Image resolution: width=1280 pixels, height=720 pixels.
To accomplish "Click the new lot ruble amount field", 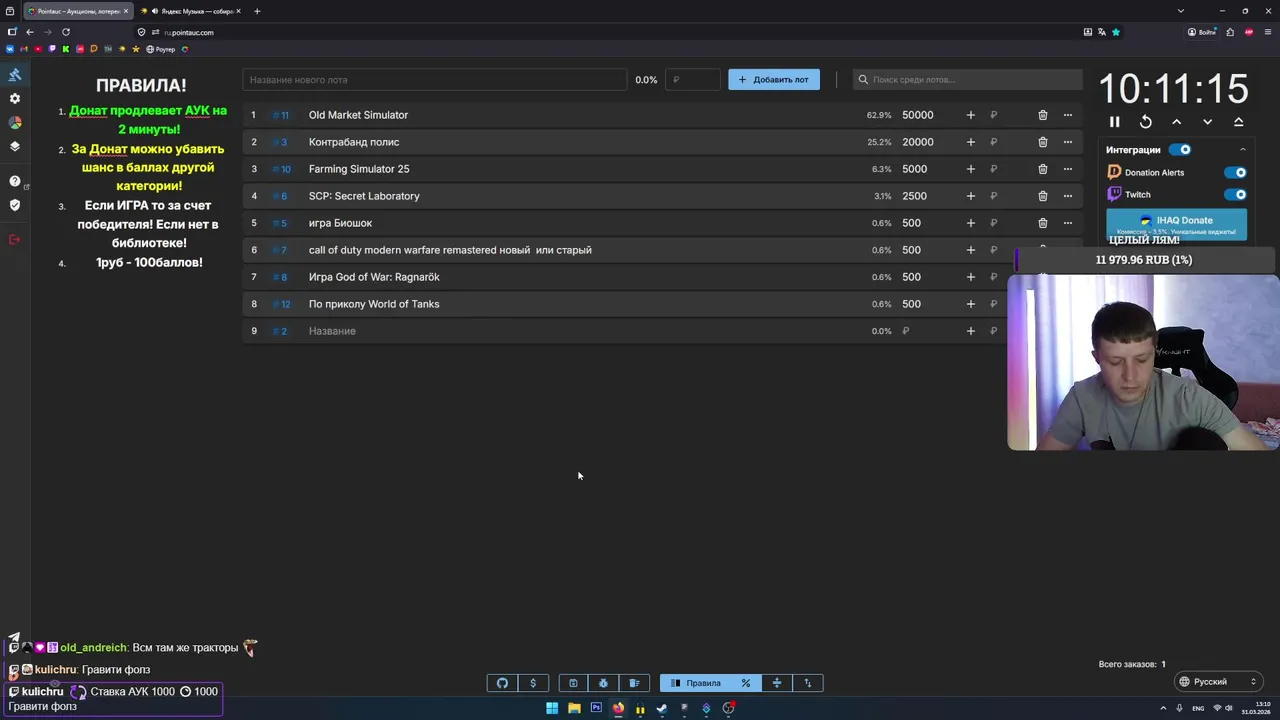I will 693,80.
